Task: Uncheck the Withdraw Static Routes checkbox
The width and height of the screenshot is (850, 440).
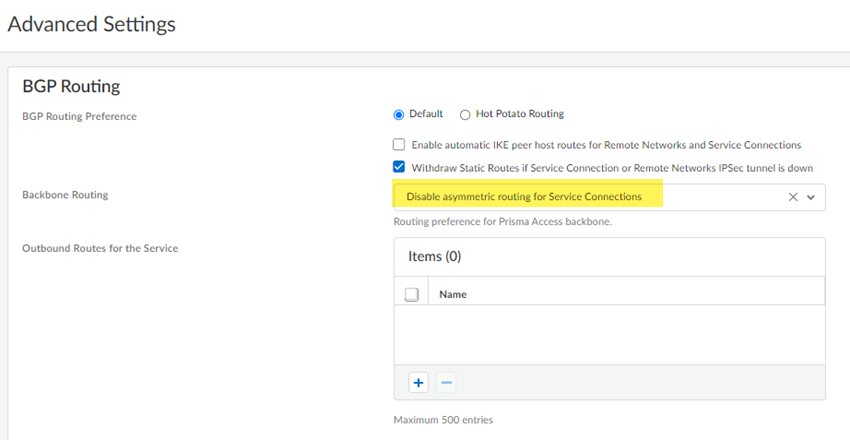Action: (399, 167)
